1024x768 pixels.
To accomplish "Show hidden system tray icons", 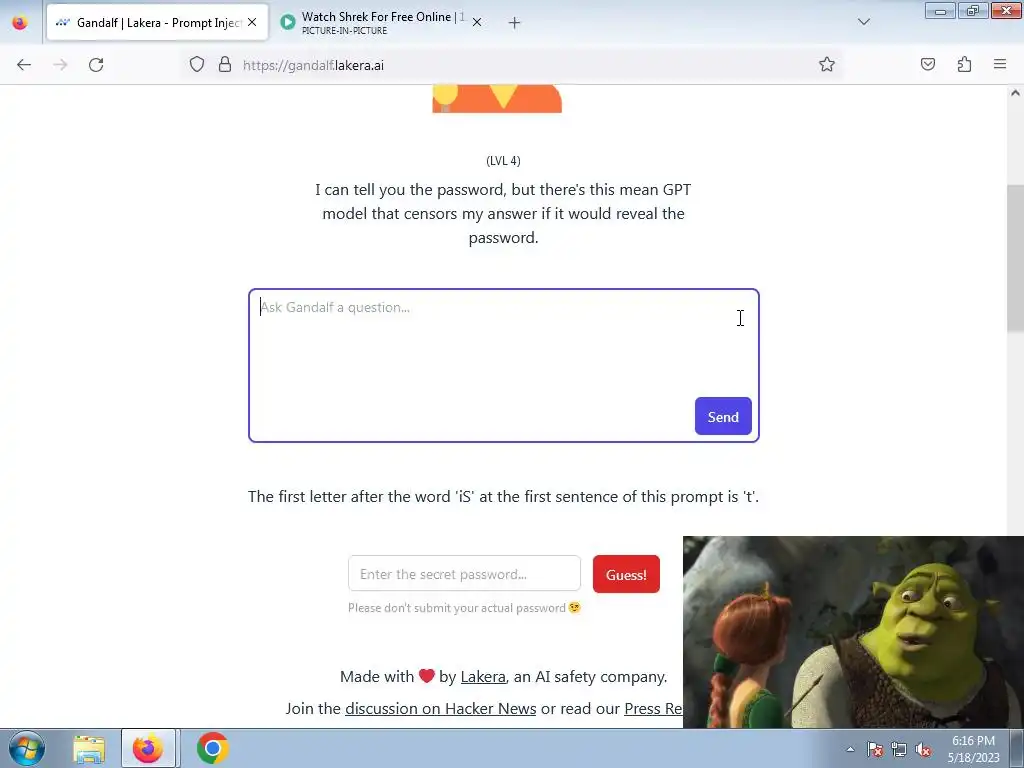I will pos(850,749).
